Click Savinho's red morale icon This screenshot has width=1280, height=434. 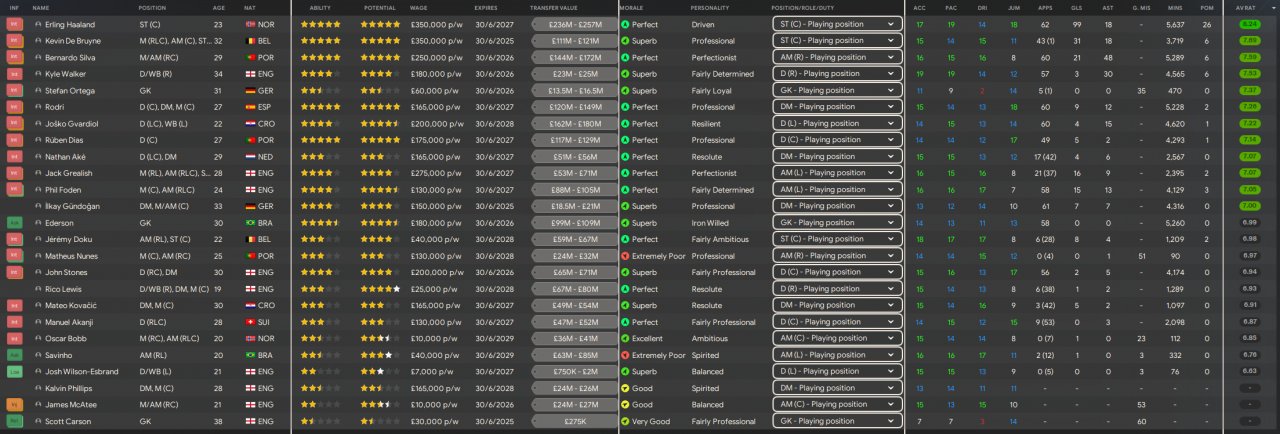coord(625,355)
